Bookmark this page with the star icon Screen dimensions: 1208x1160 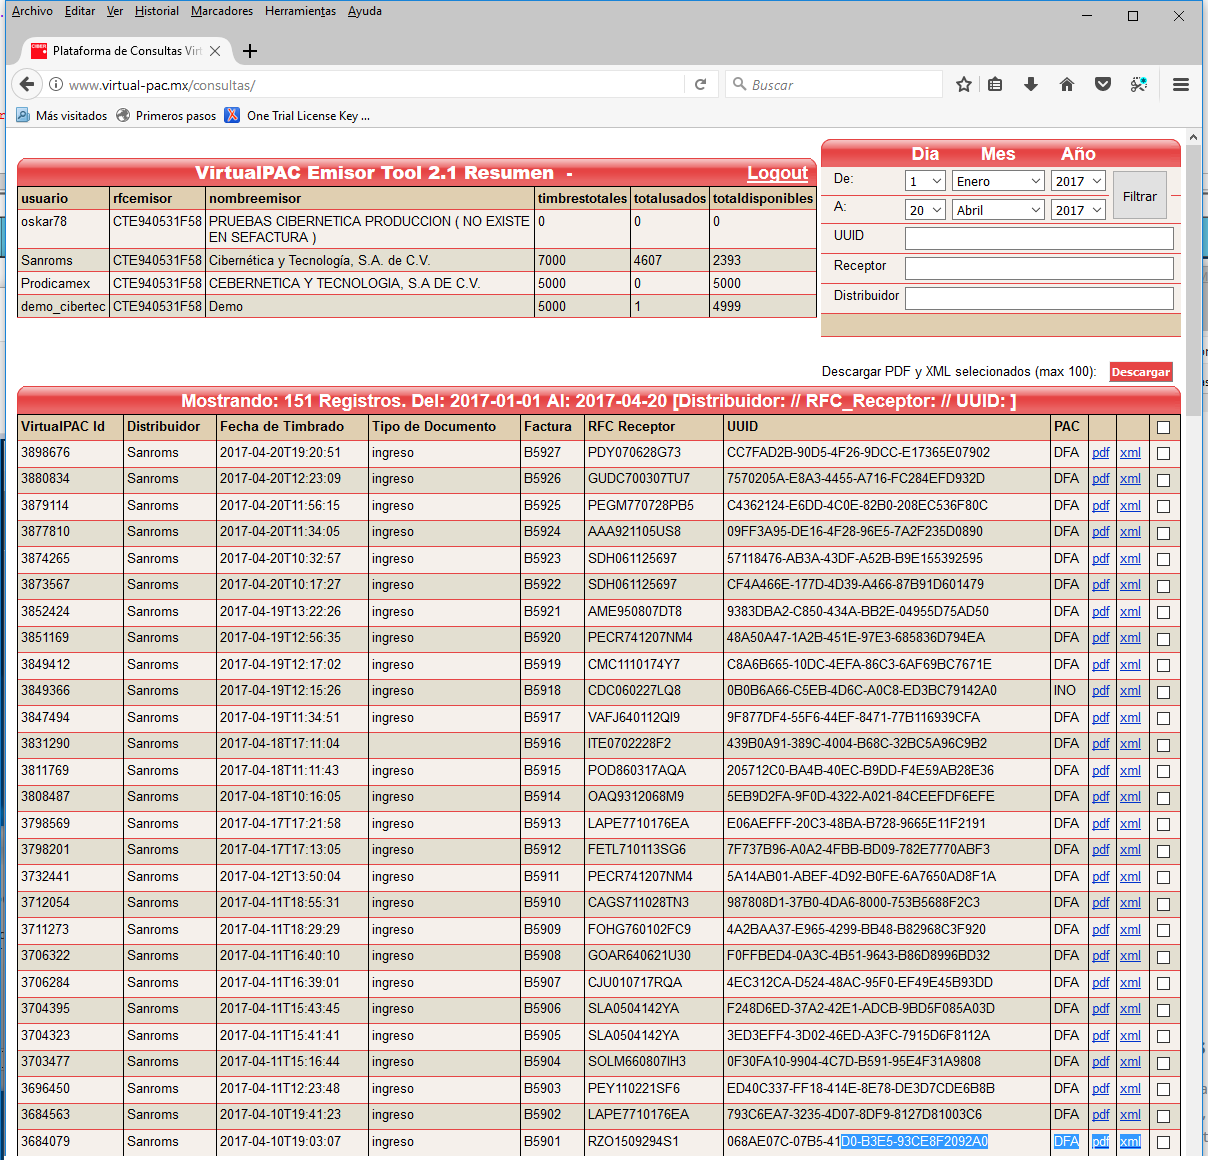(x=963, y=85)
